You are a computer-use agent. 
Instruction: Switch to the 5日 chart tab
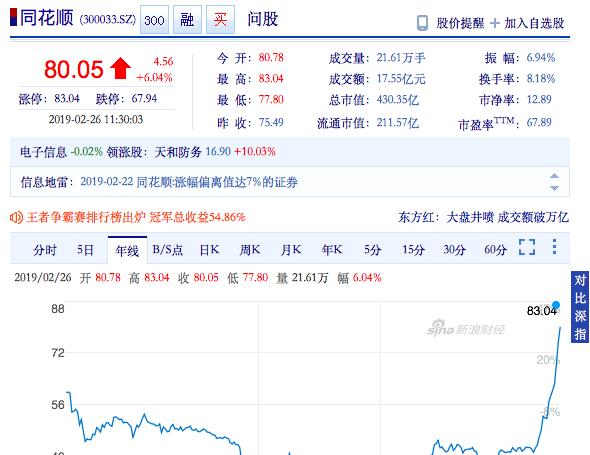point(85,250)
